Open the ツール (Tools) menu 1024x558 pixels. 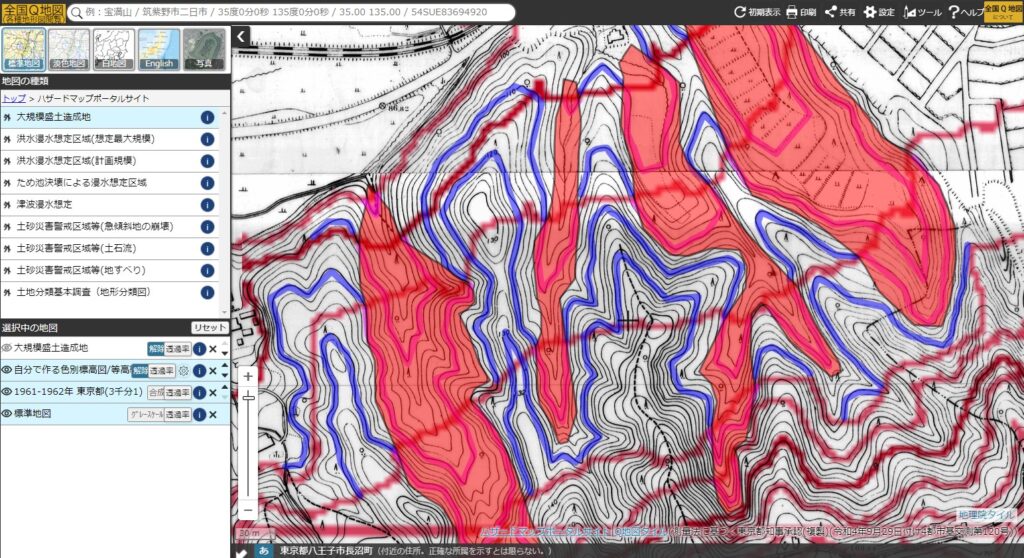point(921,12)
